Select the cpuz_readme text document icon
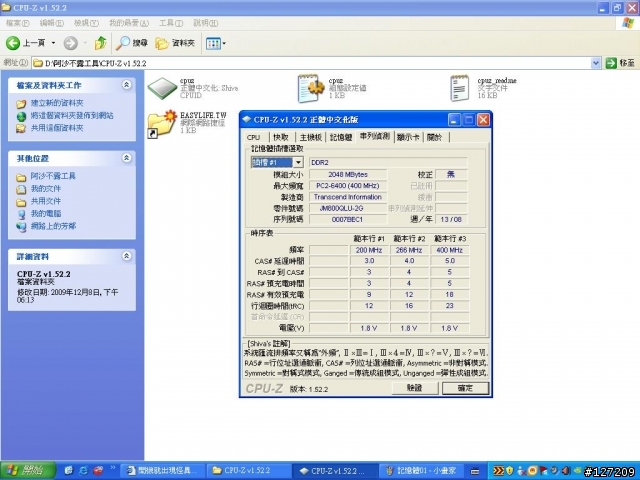Viewport: 640px width, 480px height. [460, 88]
